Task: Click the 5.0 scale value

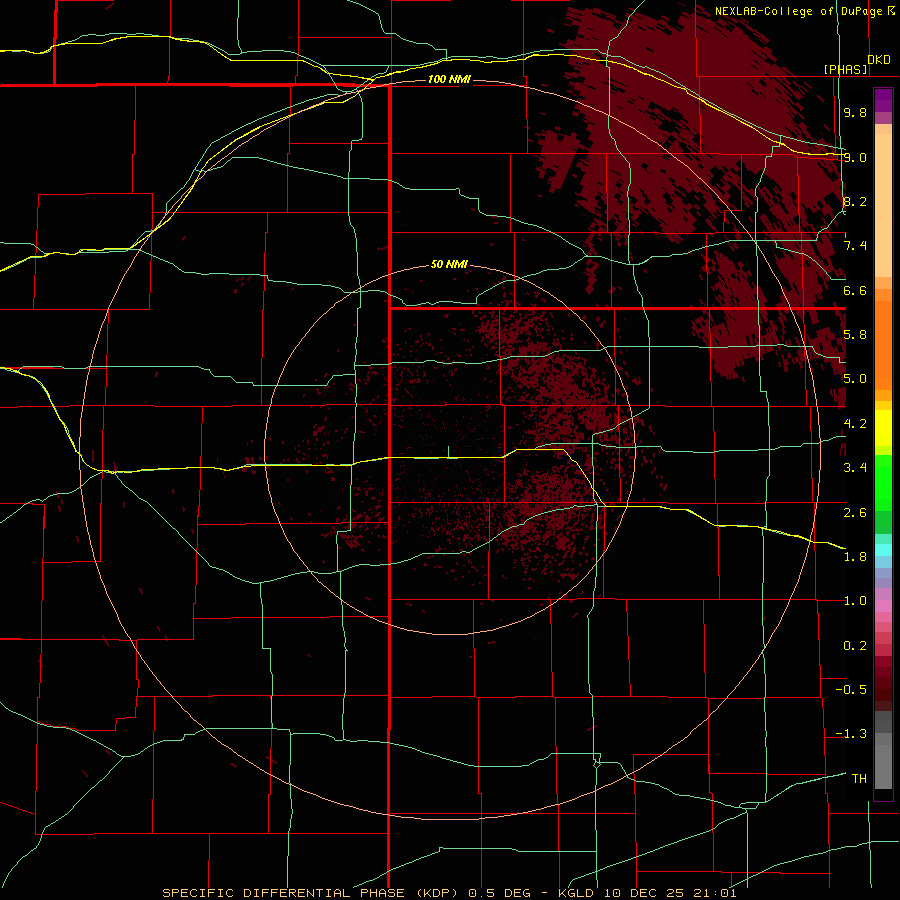Action: pyautogui.click(x=855, y=379)
